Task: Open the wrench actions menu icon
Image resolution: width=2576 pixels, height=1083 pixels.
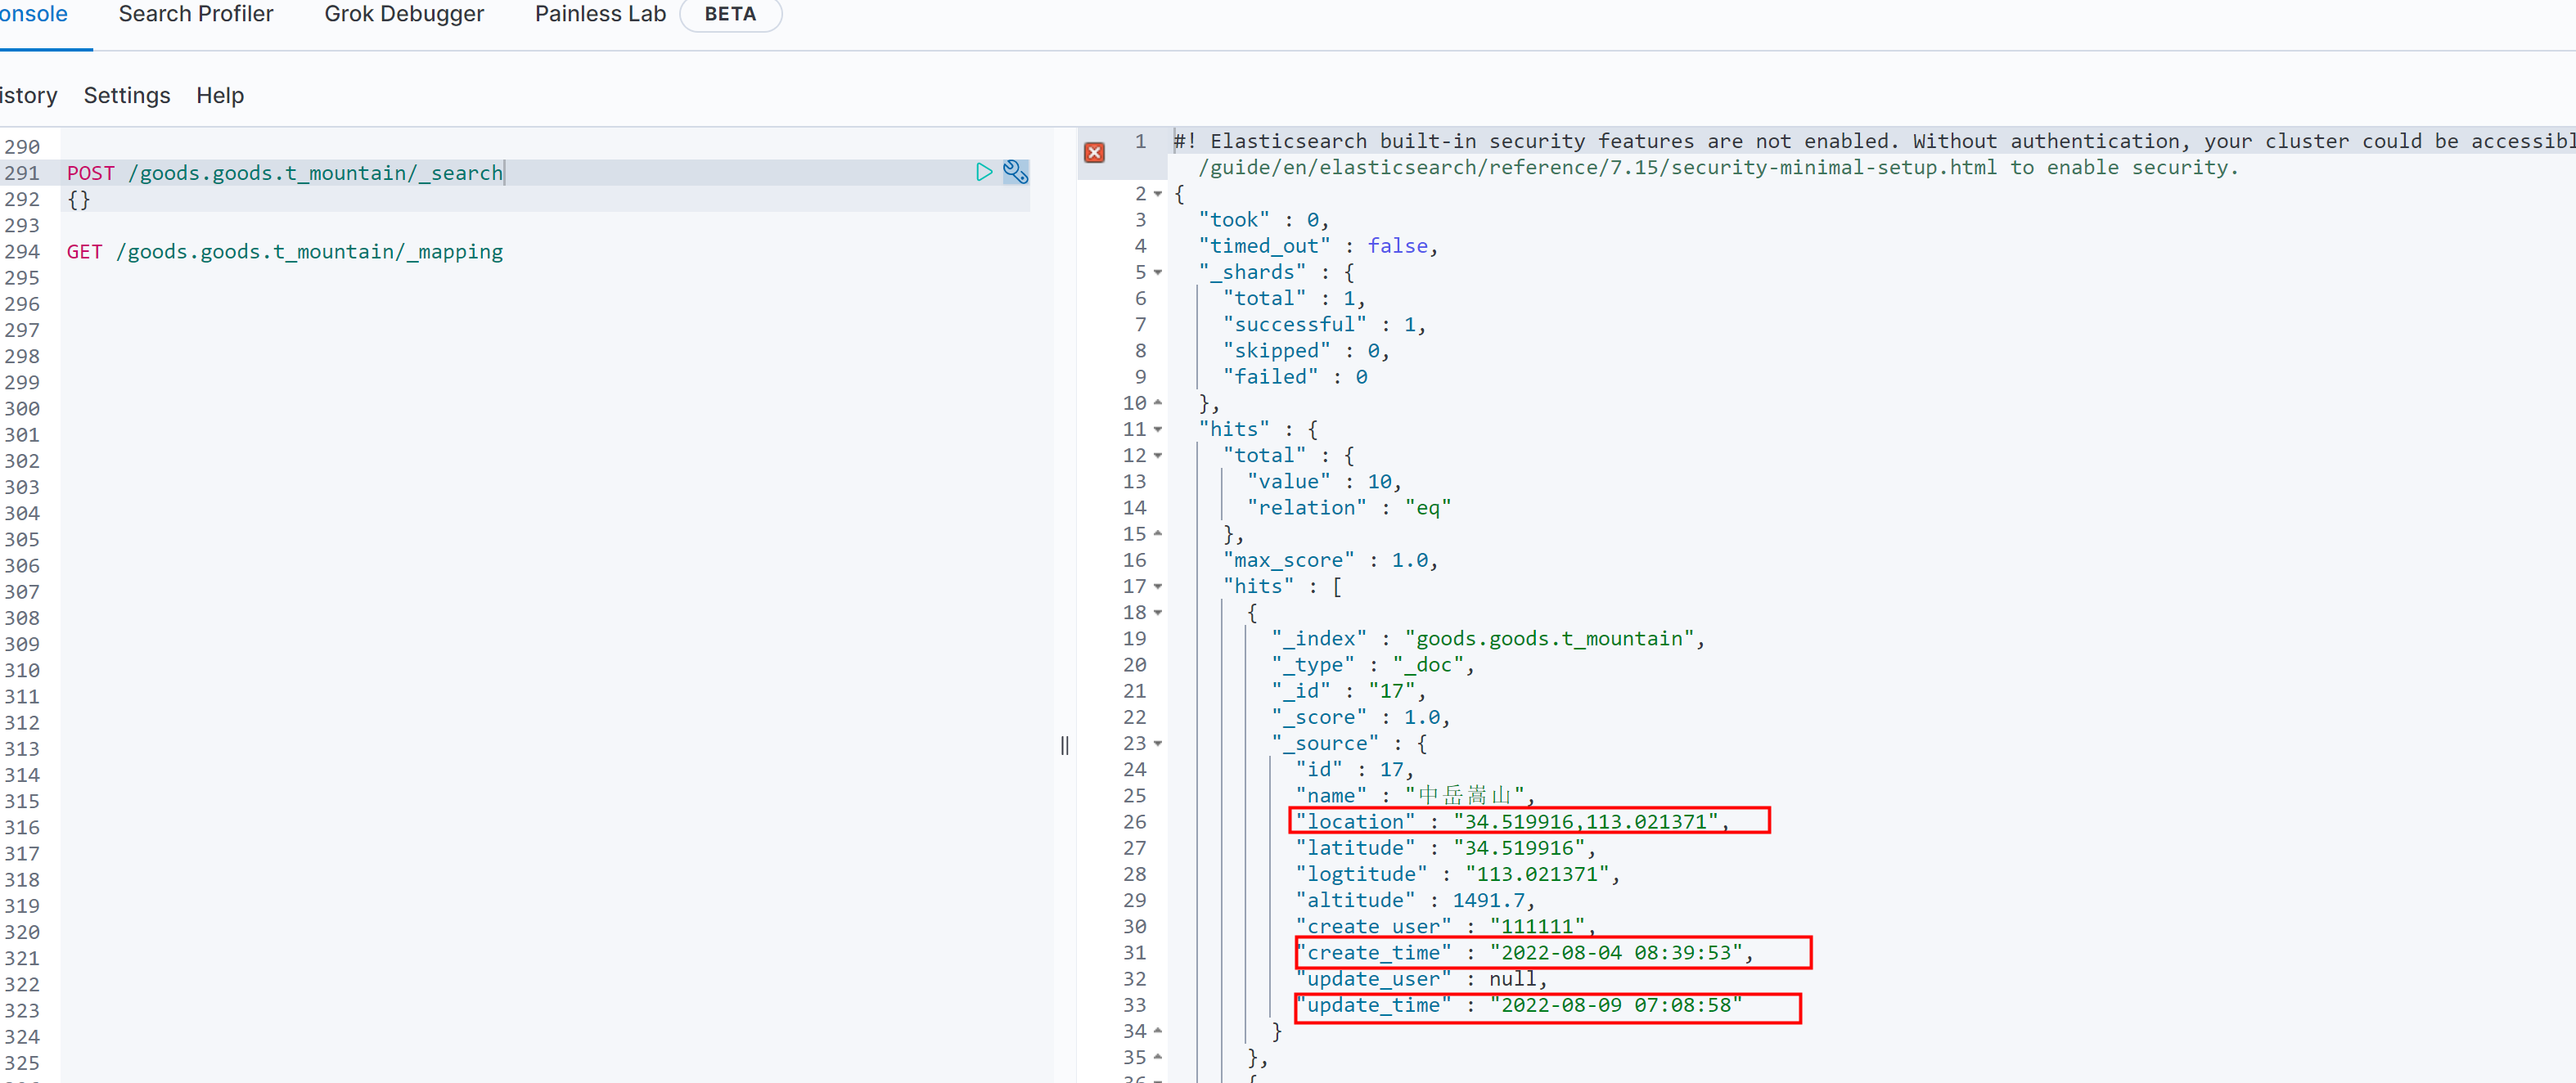Action: pos(1015,172)
